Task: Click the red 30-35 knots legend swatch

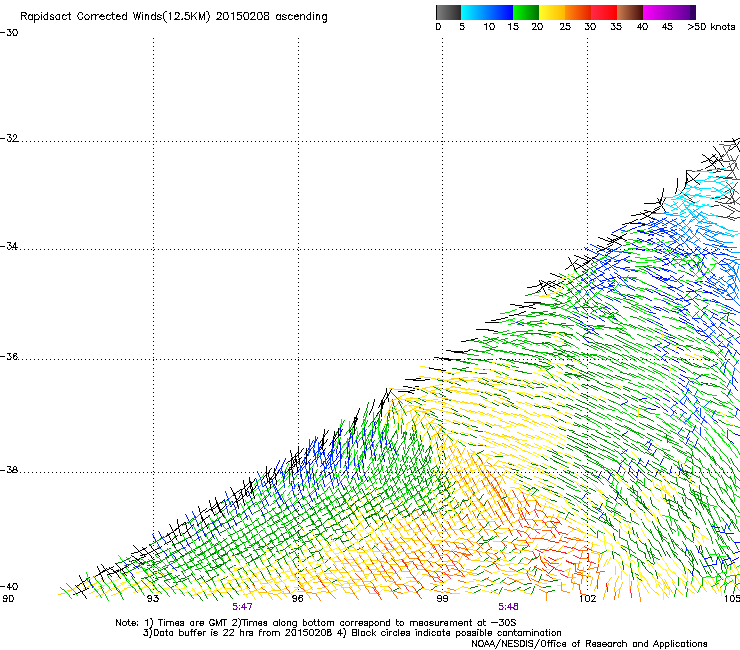Action: 604,12
